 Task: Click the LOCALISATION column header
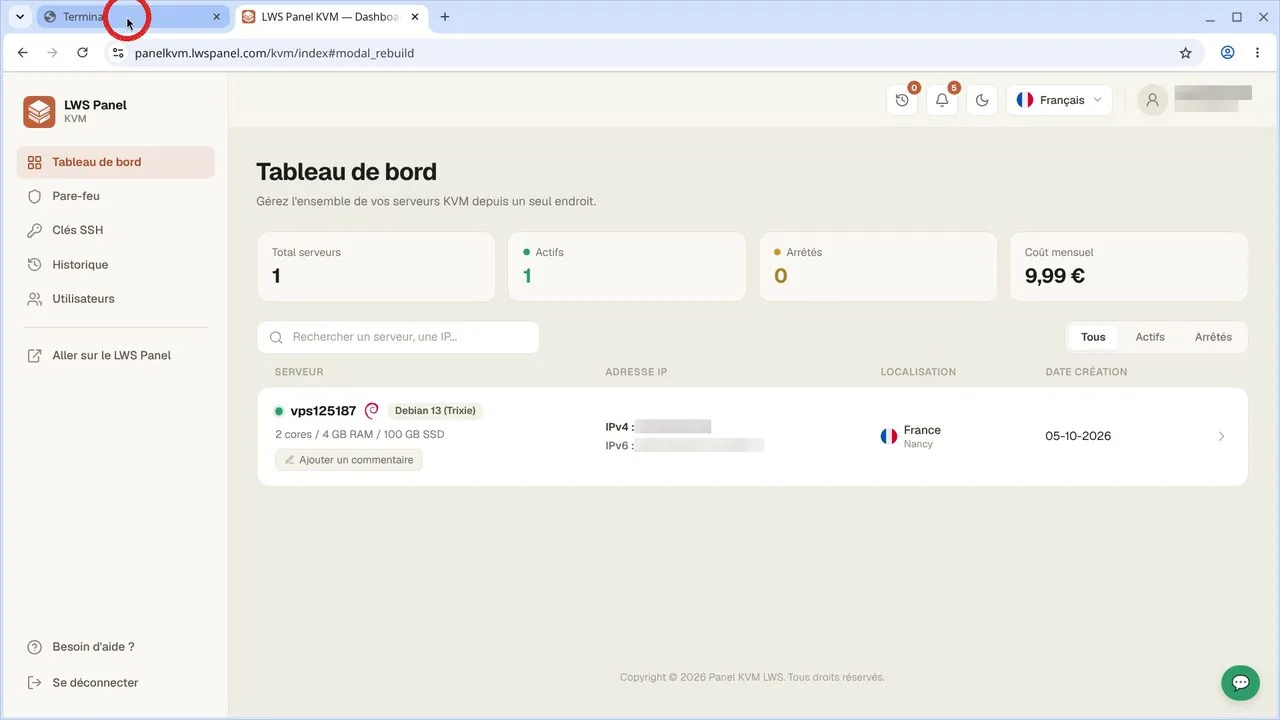pos(918,372)
